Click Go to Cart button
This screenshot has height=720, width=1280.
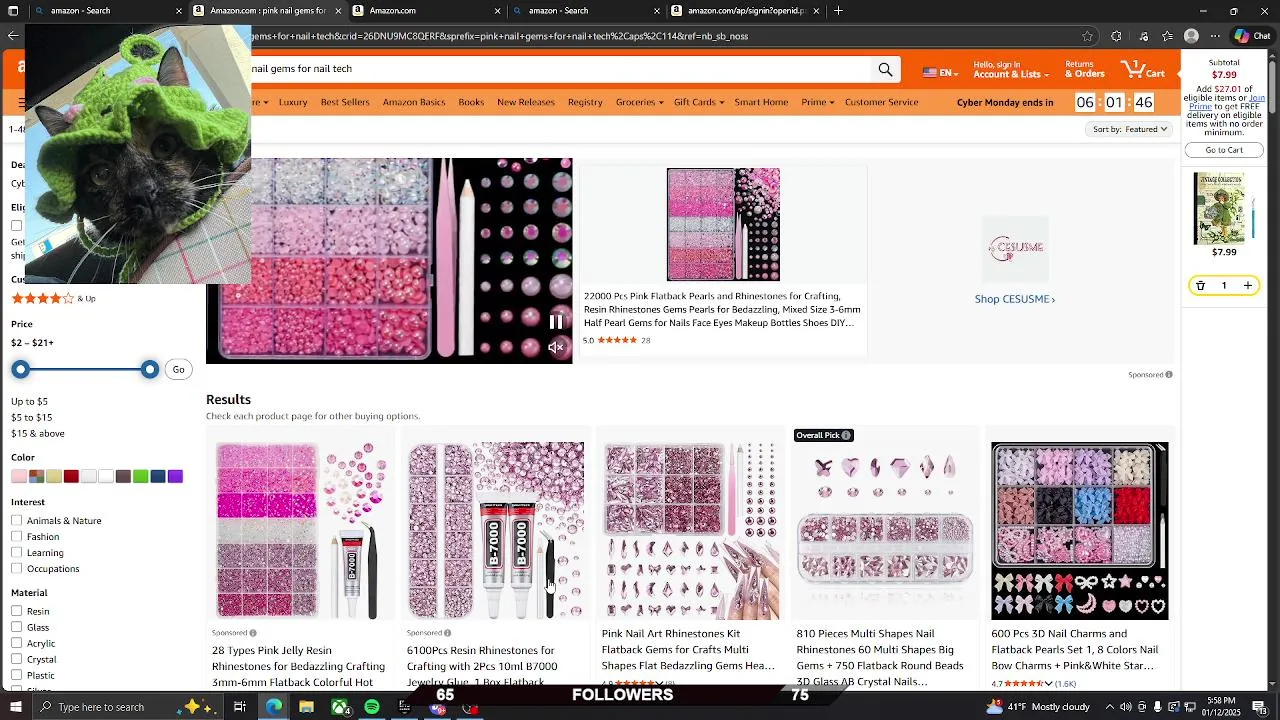coord(1224,150)
